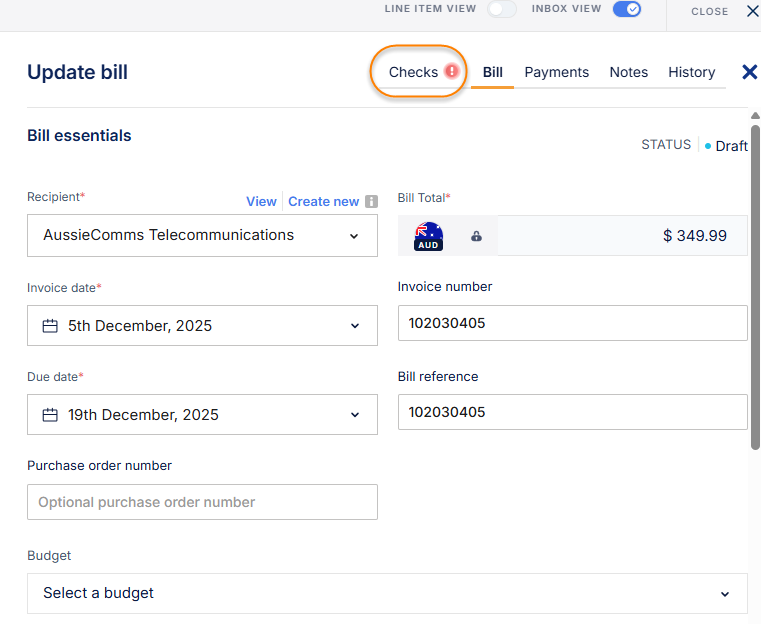Viewport: 761px width, 624px height.
Task: Open the Due date picker dropdown
Action: [x=353, y=415]
